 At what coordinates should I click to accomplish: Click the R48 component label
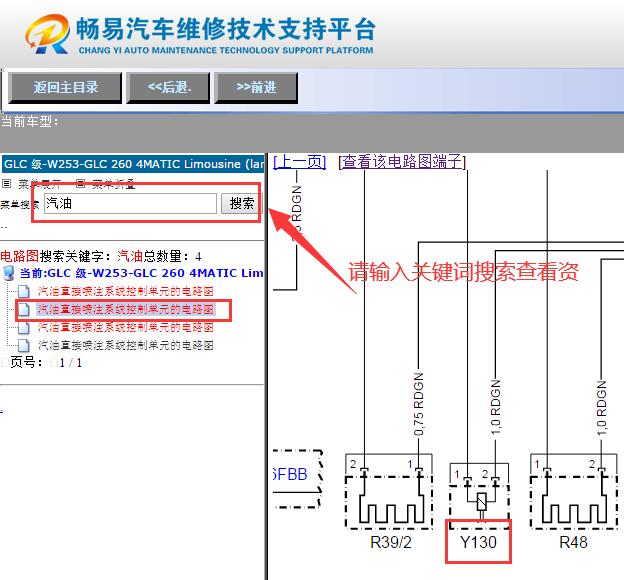click(x=573, y=542)
